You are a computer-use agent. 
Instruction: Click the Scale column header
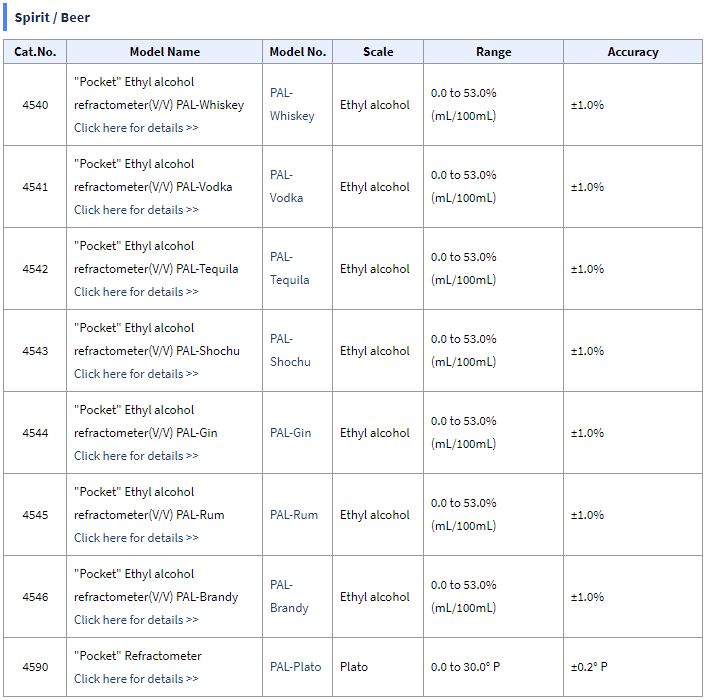pos(378,52)
